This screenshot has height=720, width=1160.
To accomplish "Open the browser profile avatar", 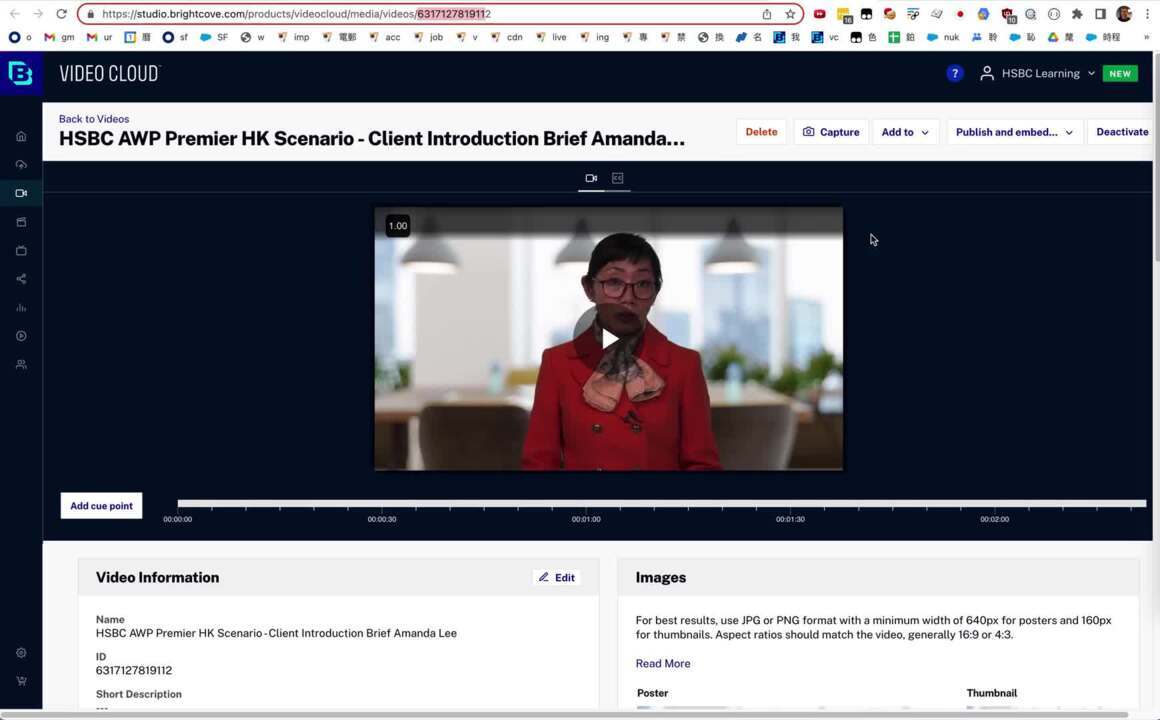I will click(1124, 14).
